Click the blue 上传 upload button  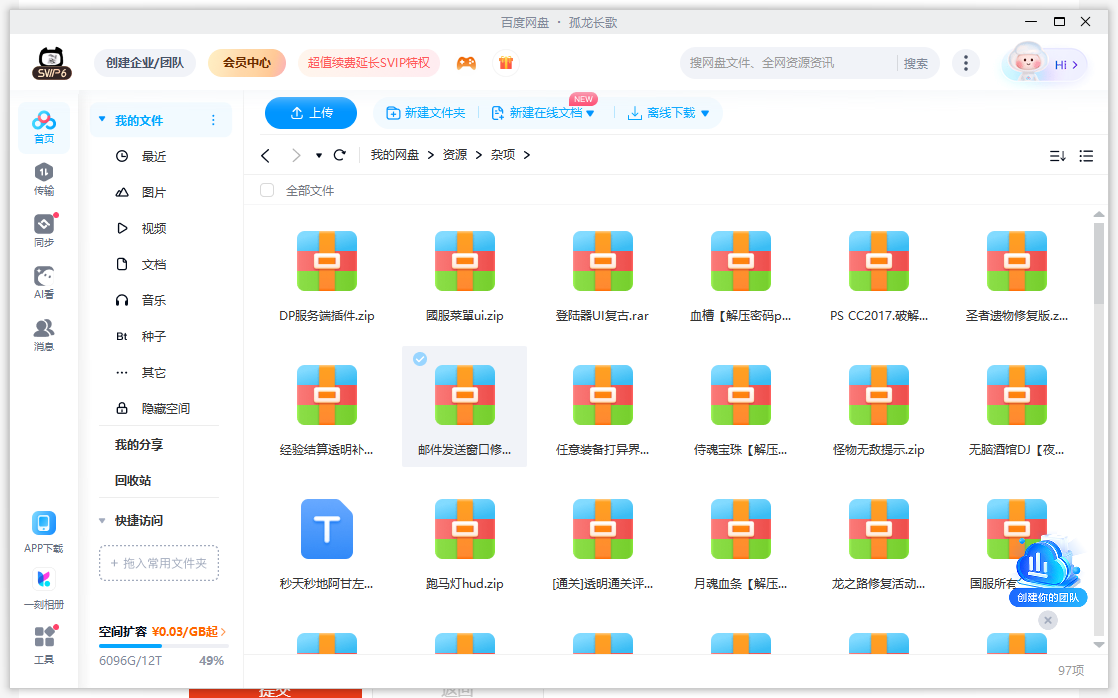[x=311, y=113]
